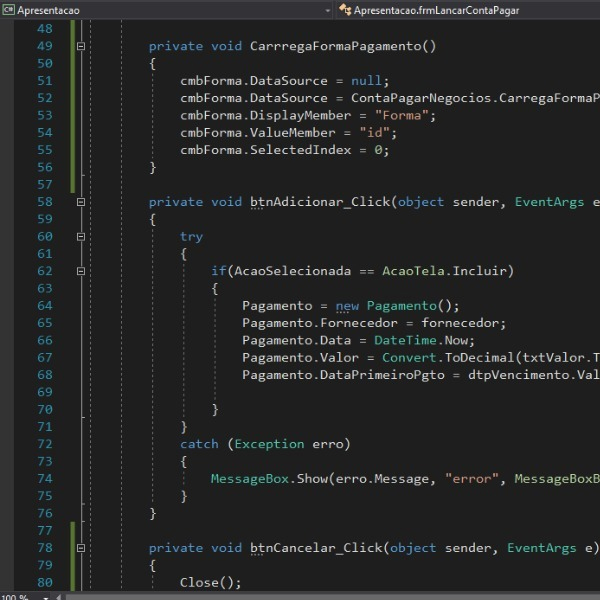600x600 pixels.
Task: Collapse the CarrregaFormaPagamento method
Action: pyautogui.click(x=81, y=46)
